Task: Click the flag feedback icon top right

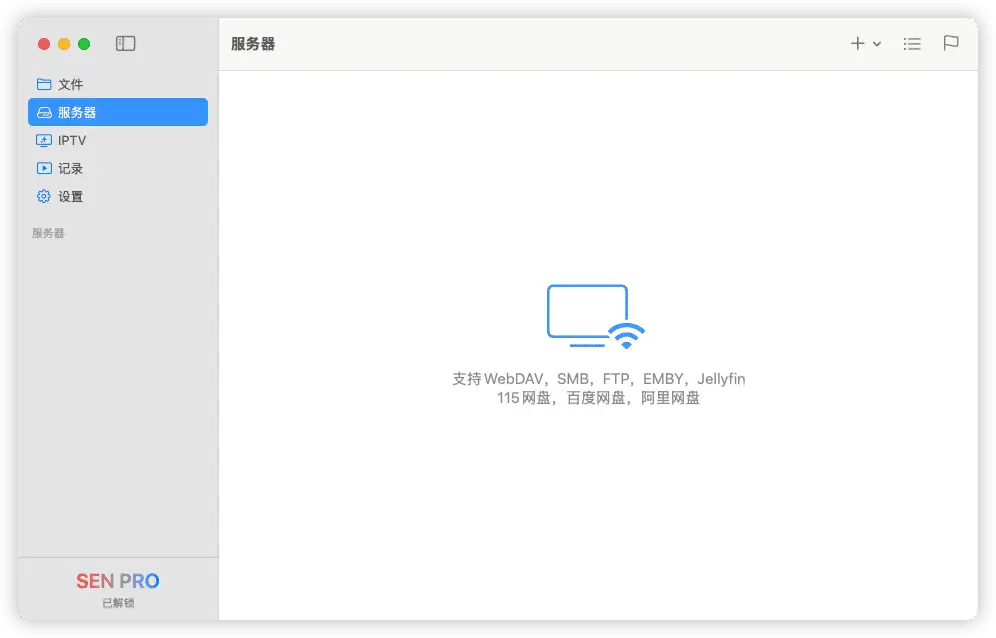Action: [x=950, y=43]
